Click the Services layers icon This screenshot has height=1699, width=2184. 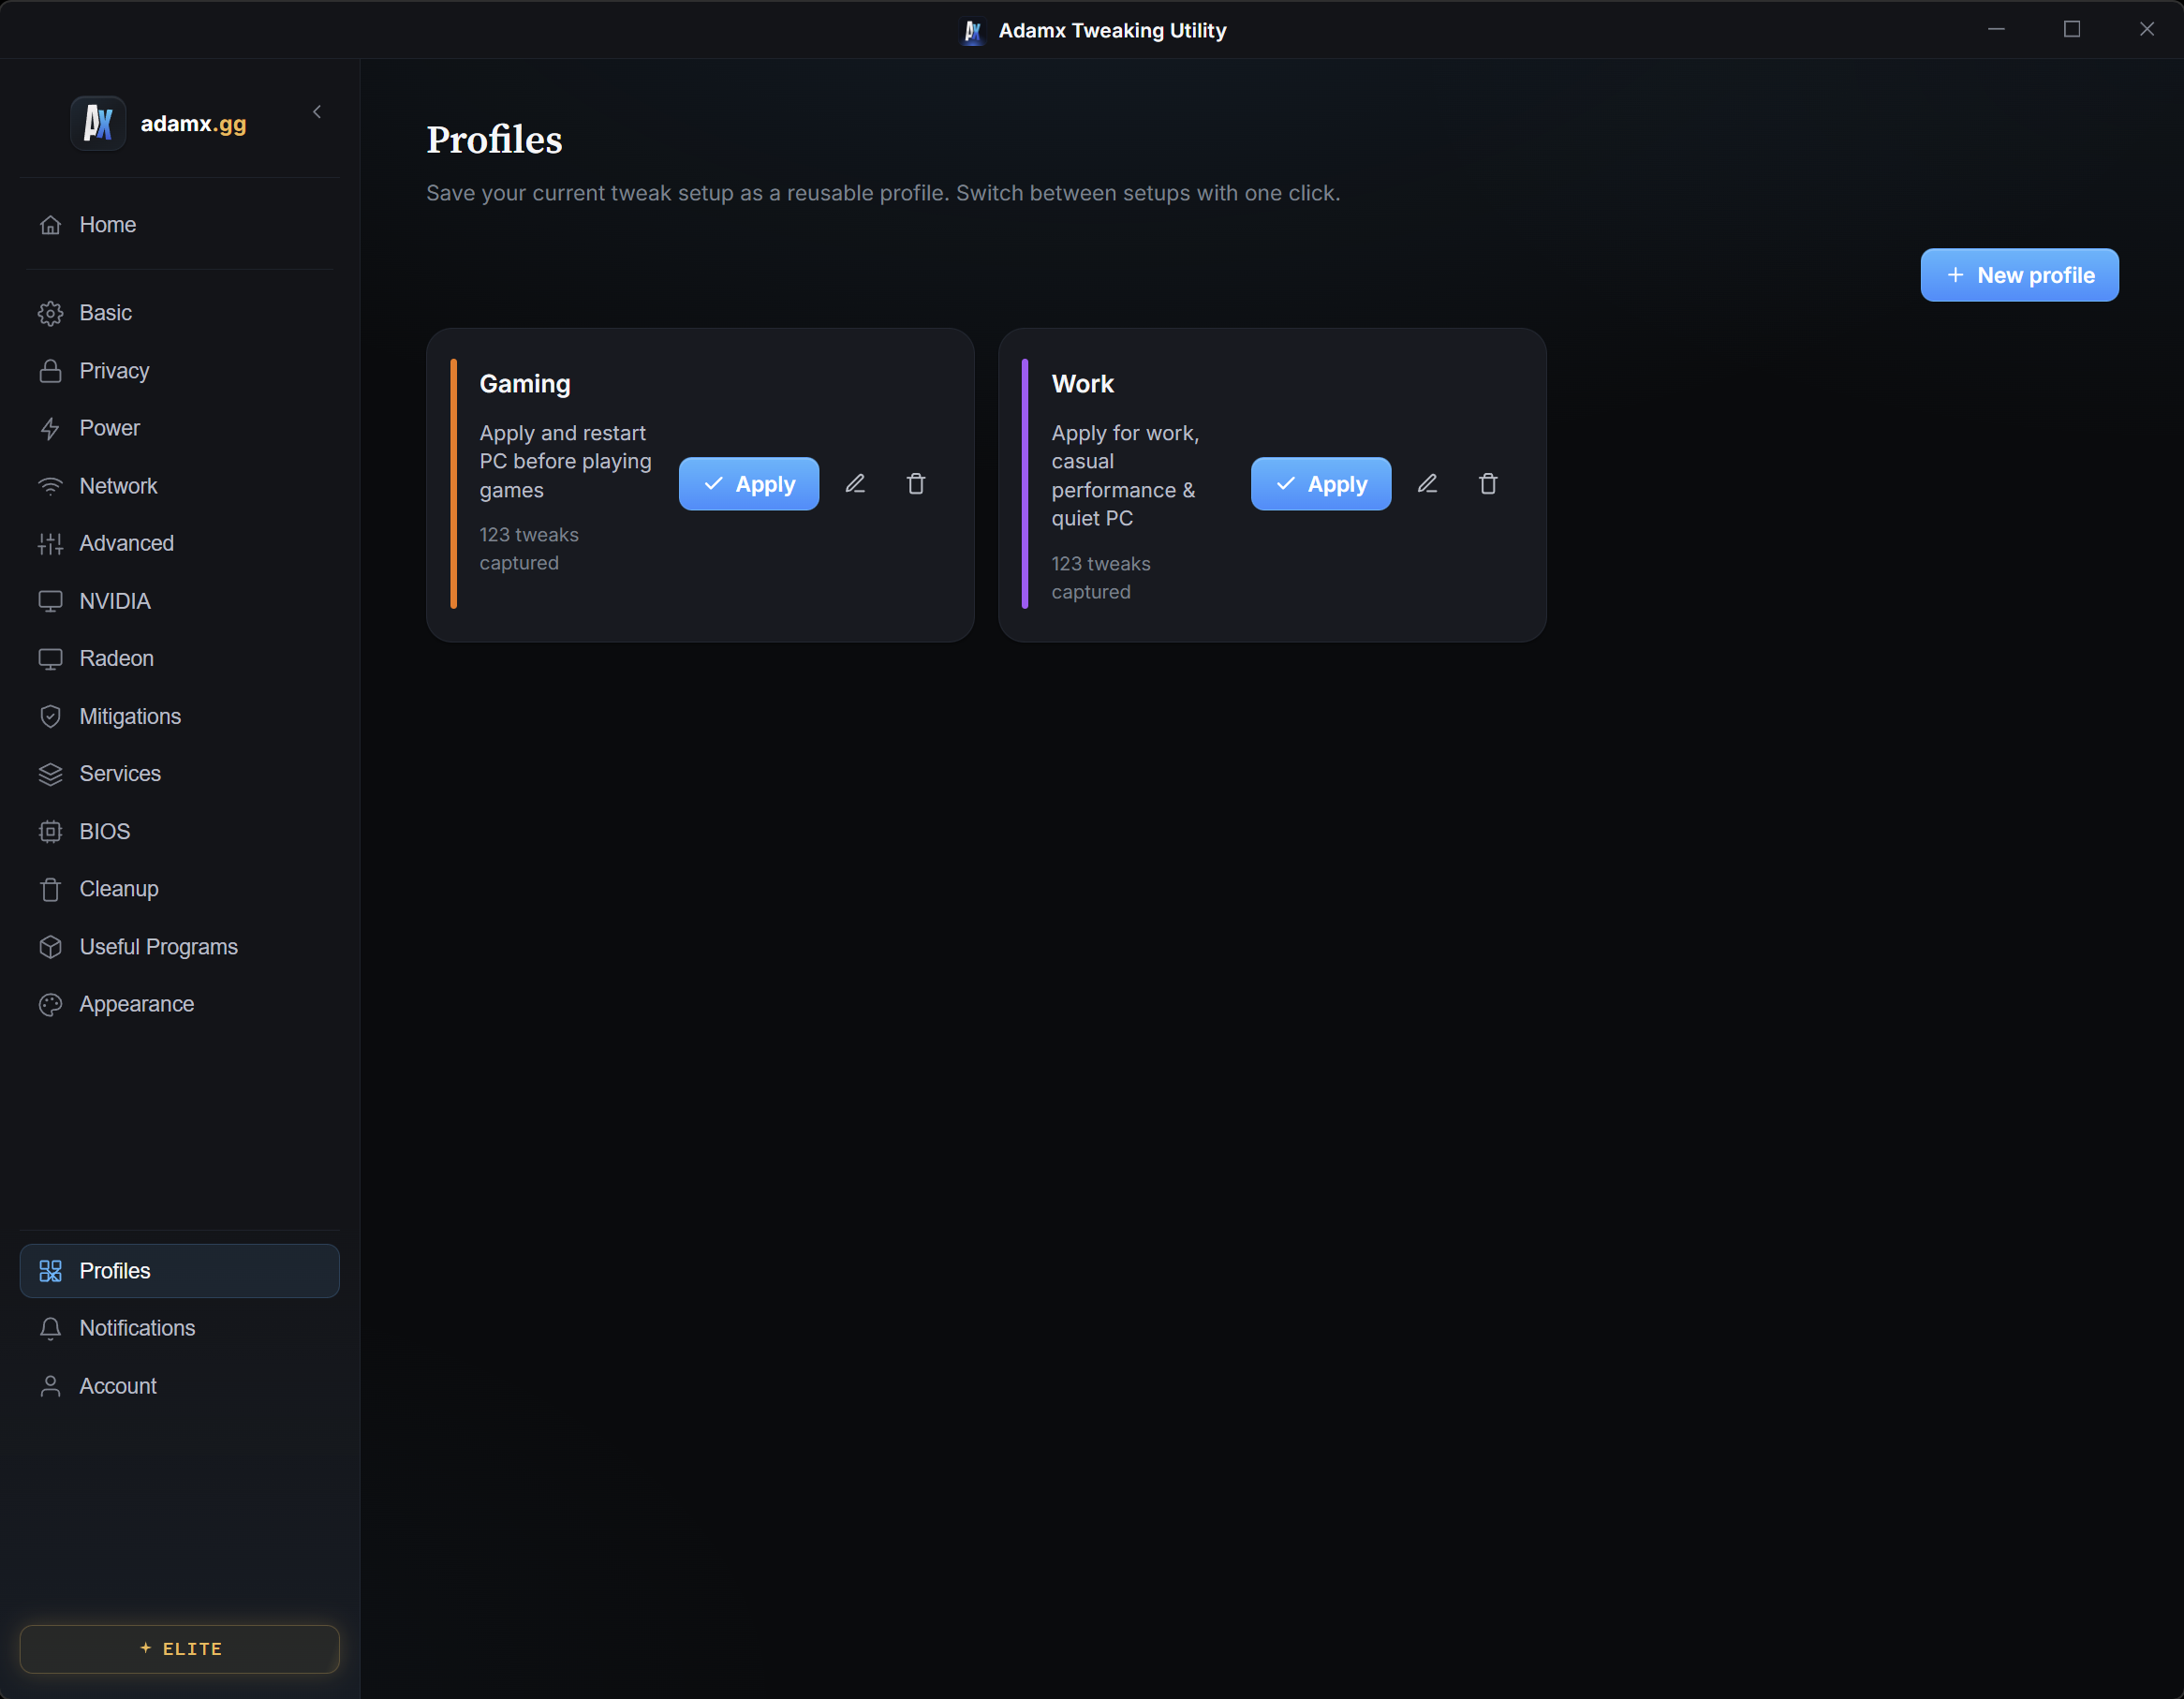[50, 774]
